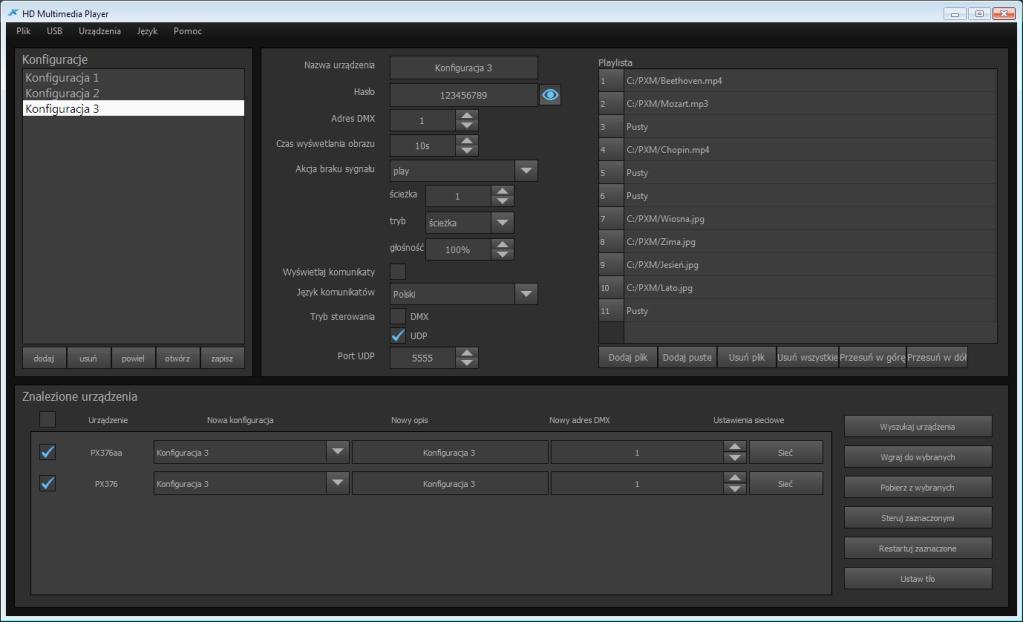The image size is (1023, 622).
Task: Click Dodaj plik playlist button
Action: pos(628,357)
